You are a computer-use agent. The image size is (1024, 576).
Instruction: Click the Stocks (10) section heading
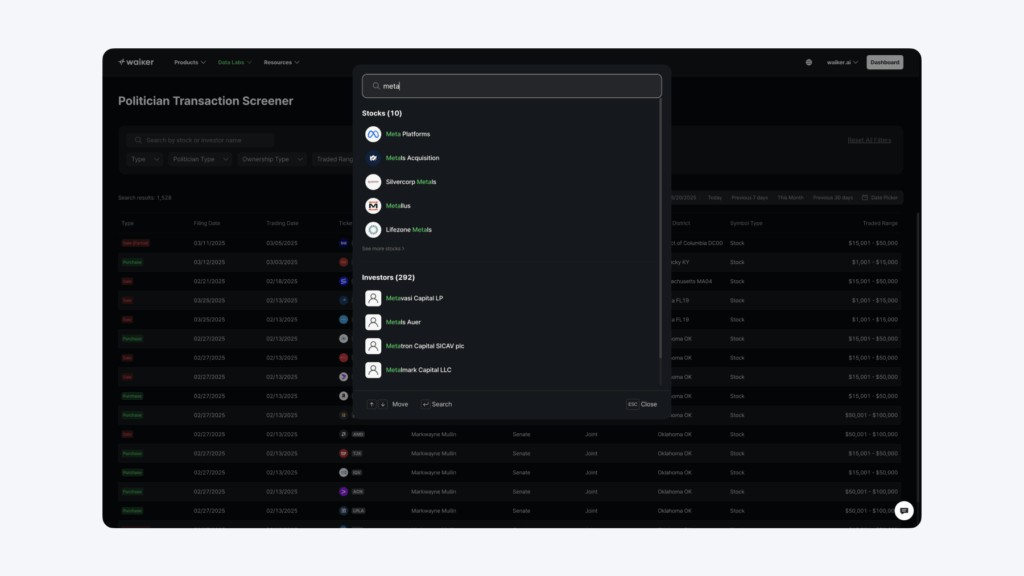[382, 114]
